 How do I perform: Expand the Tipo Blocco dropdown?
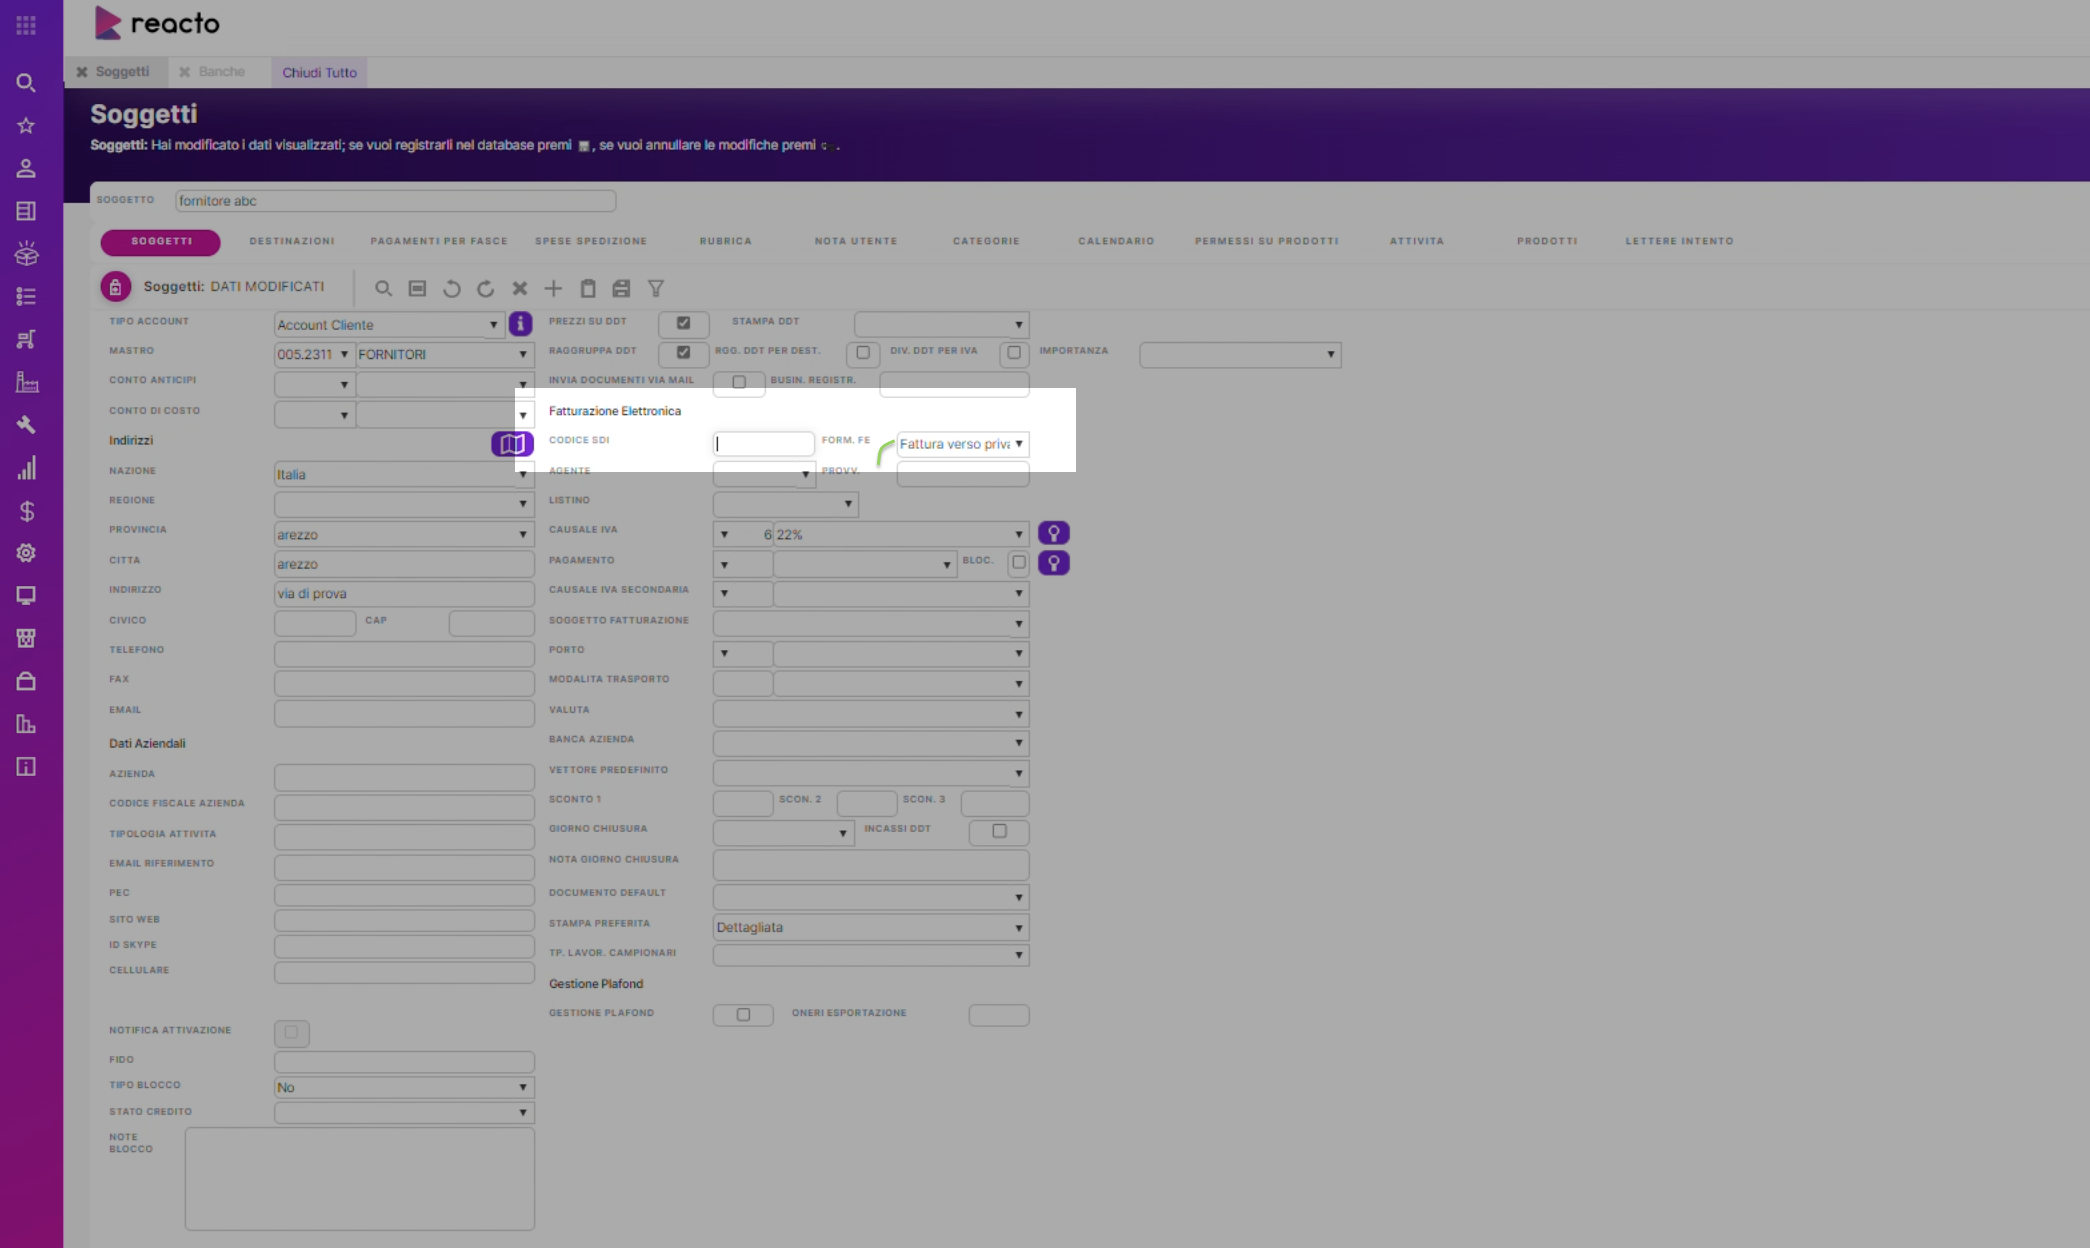(404, 1087)
